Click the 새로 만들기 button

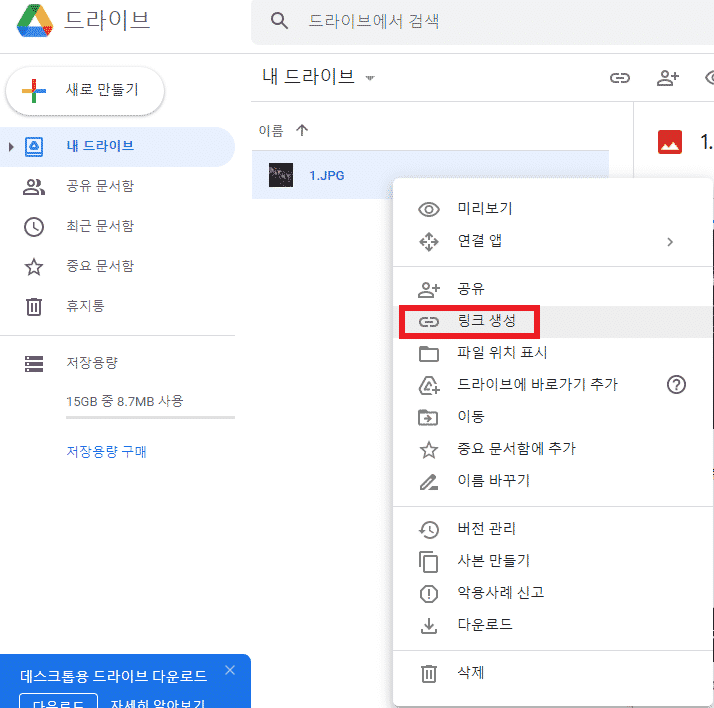(85, 91)
